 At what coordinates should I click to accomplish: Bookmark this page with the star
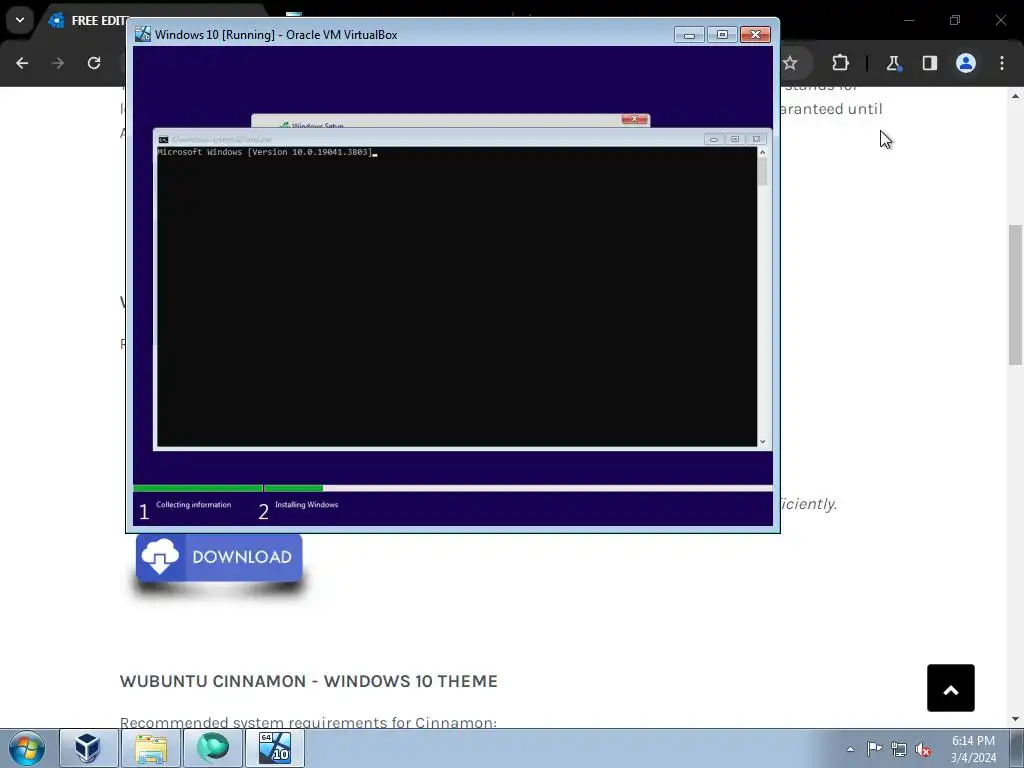tap(790, 63)
